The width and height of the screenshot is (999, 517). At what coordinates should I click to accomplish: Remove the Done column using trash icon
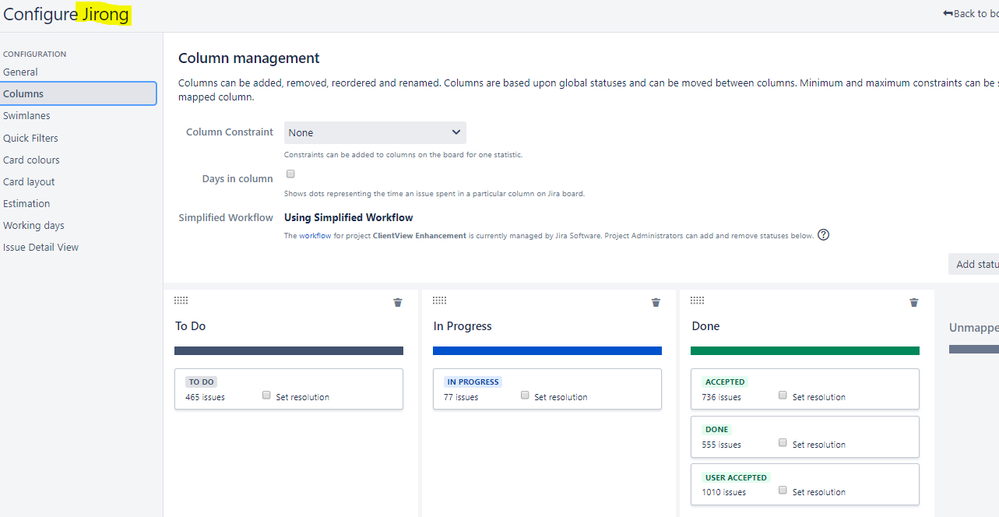(x=914, y=302)
